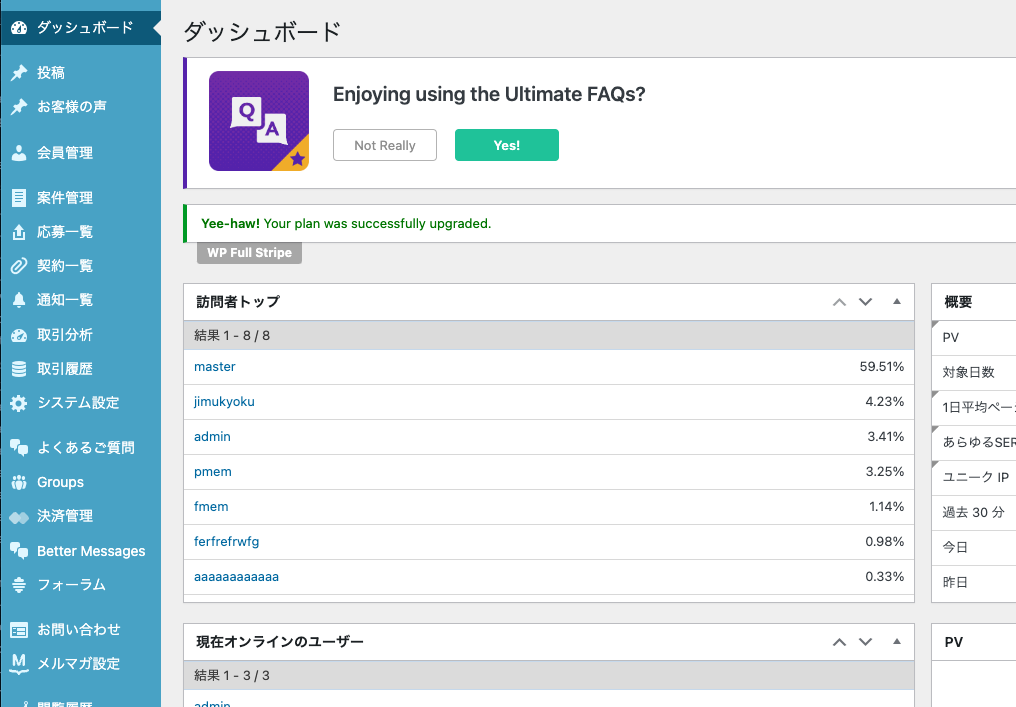Move 現在オンラインのユーザー widget up
The image size is (1016, 707).
(840, 642)
